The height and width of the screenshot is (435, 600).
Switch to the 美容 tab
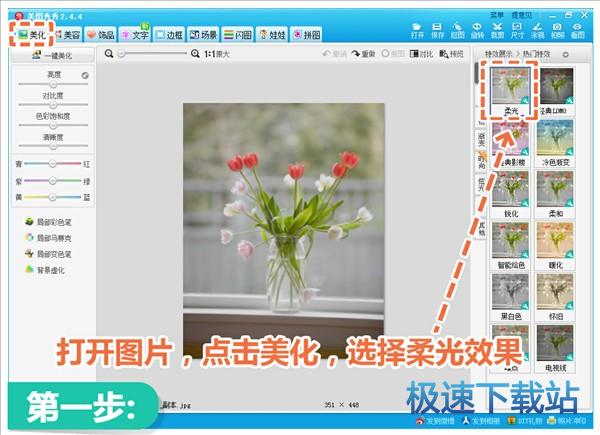(68, 35)
